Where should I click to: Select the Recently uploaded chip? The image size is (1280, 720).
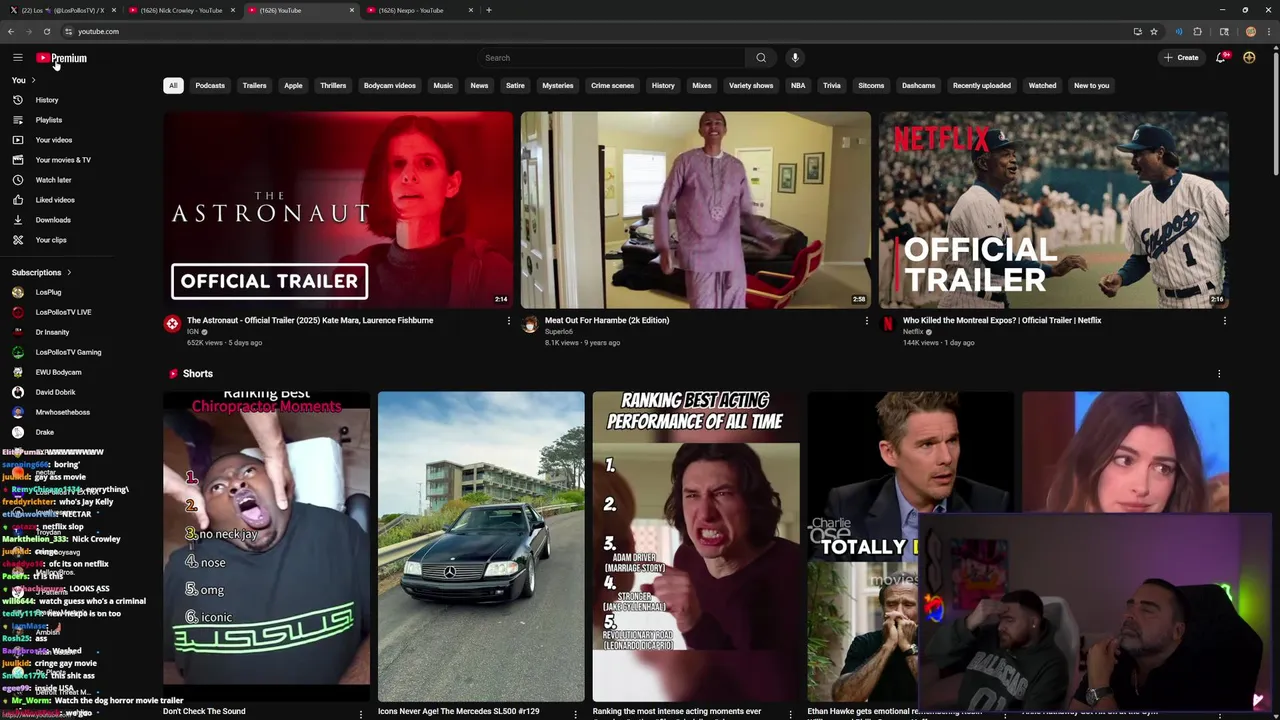981,86
